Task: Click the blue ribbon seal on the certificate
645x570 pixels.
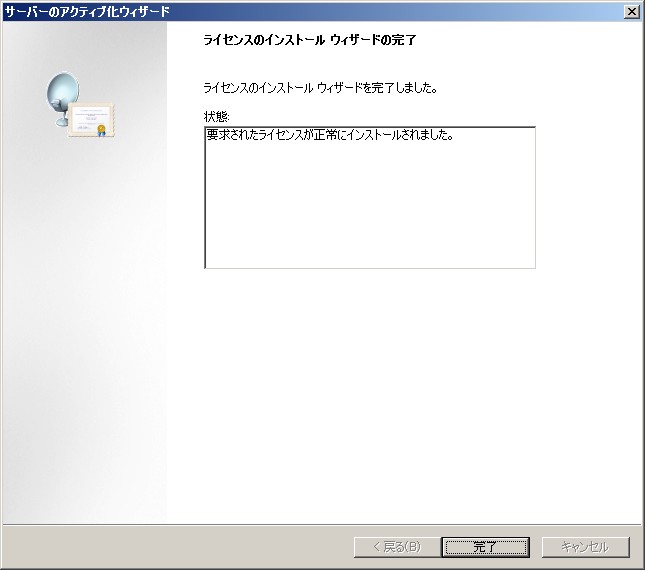Action: click(101, 130)
